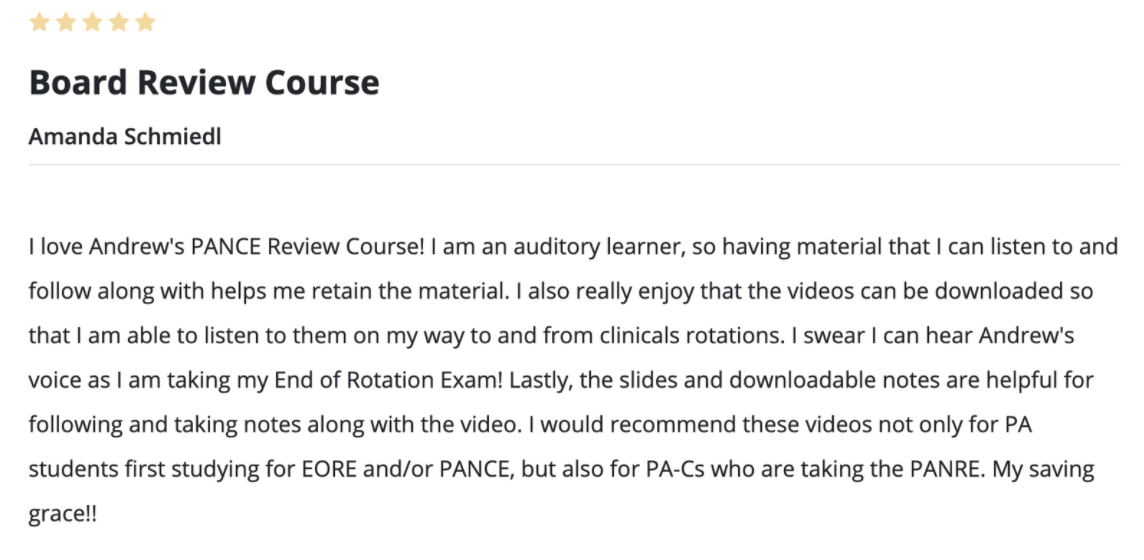1144x560 pixels.
Task: Click the first rating star
Action: click(x=39, y=22)
